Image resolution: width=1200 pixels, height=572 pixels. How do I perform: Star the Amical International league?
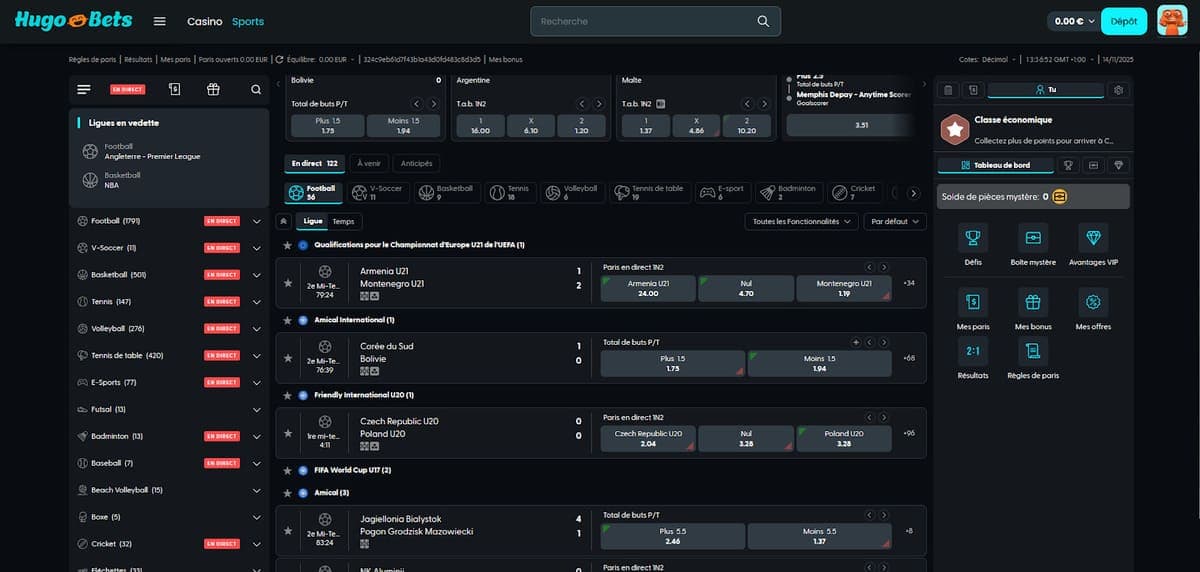(x=288, y=320)
